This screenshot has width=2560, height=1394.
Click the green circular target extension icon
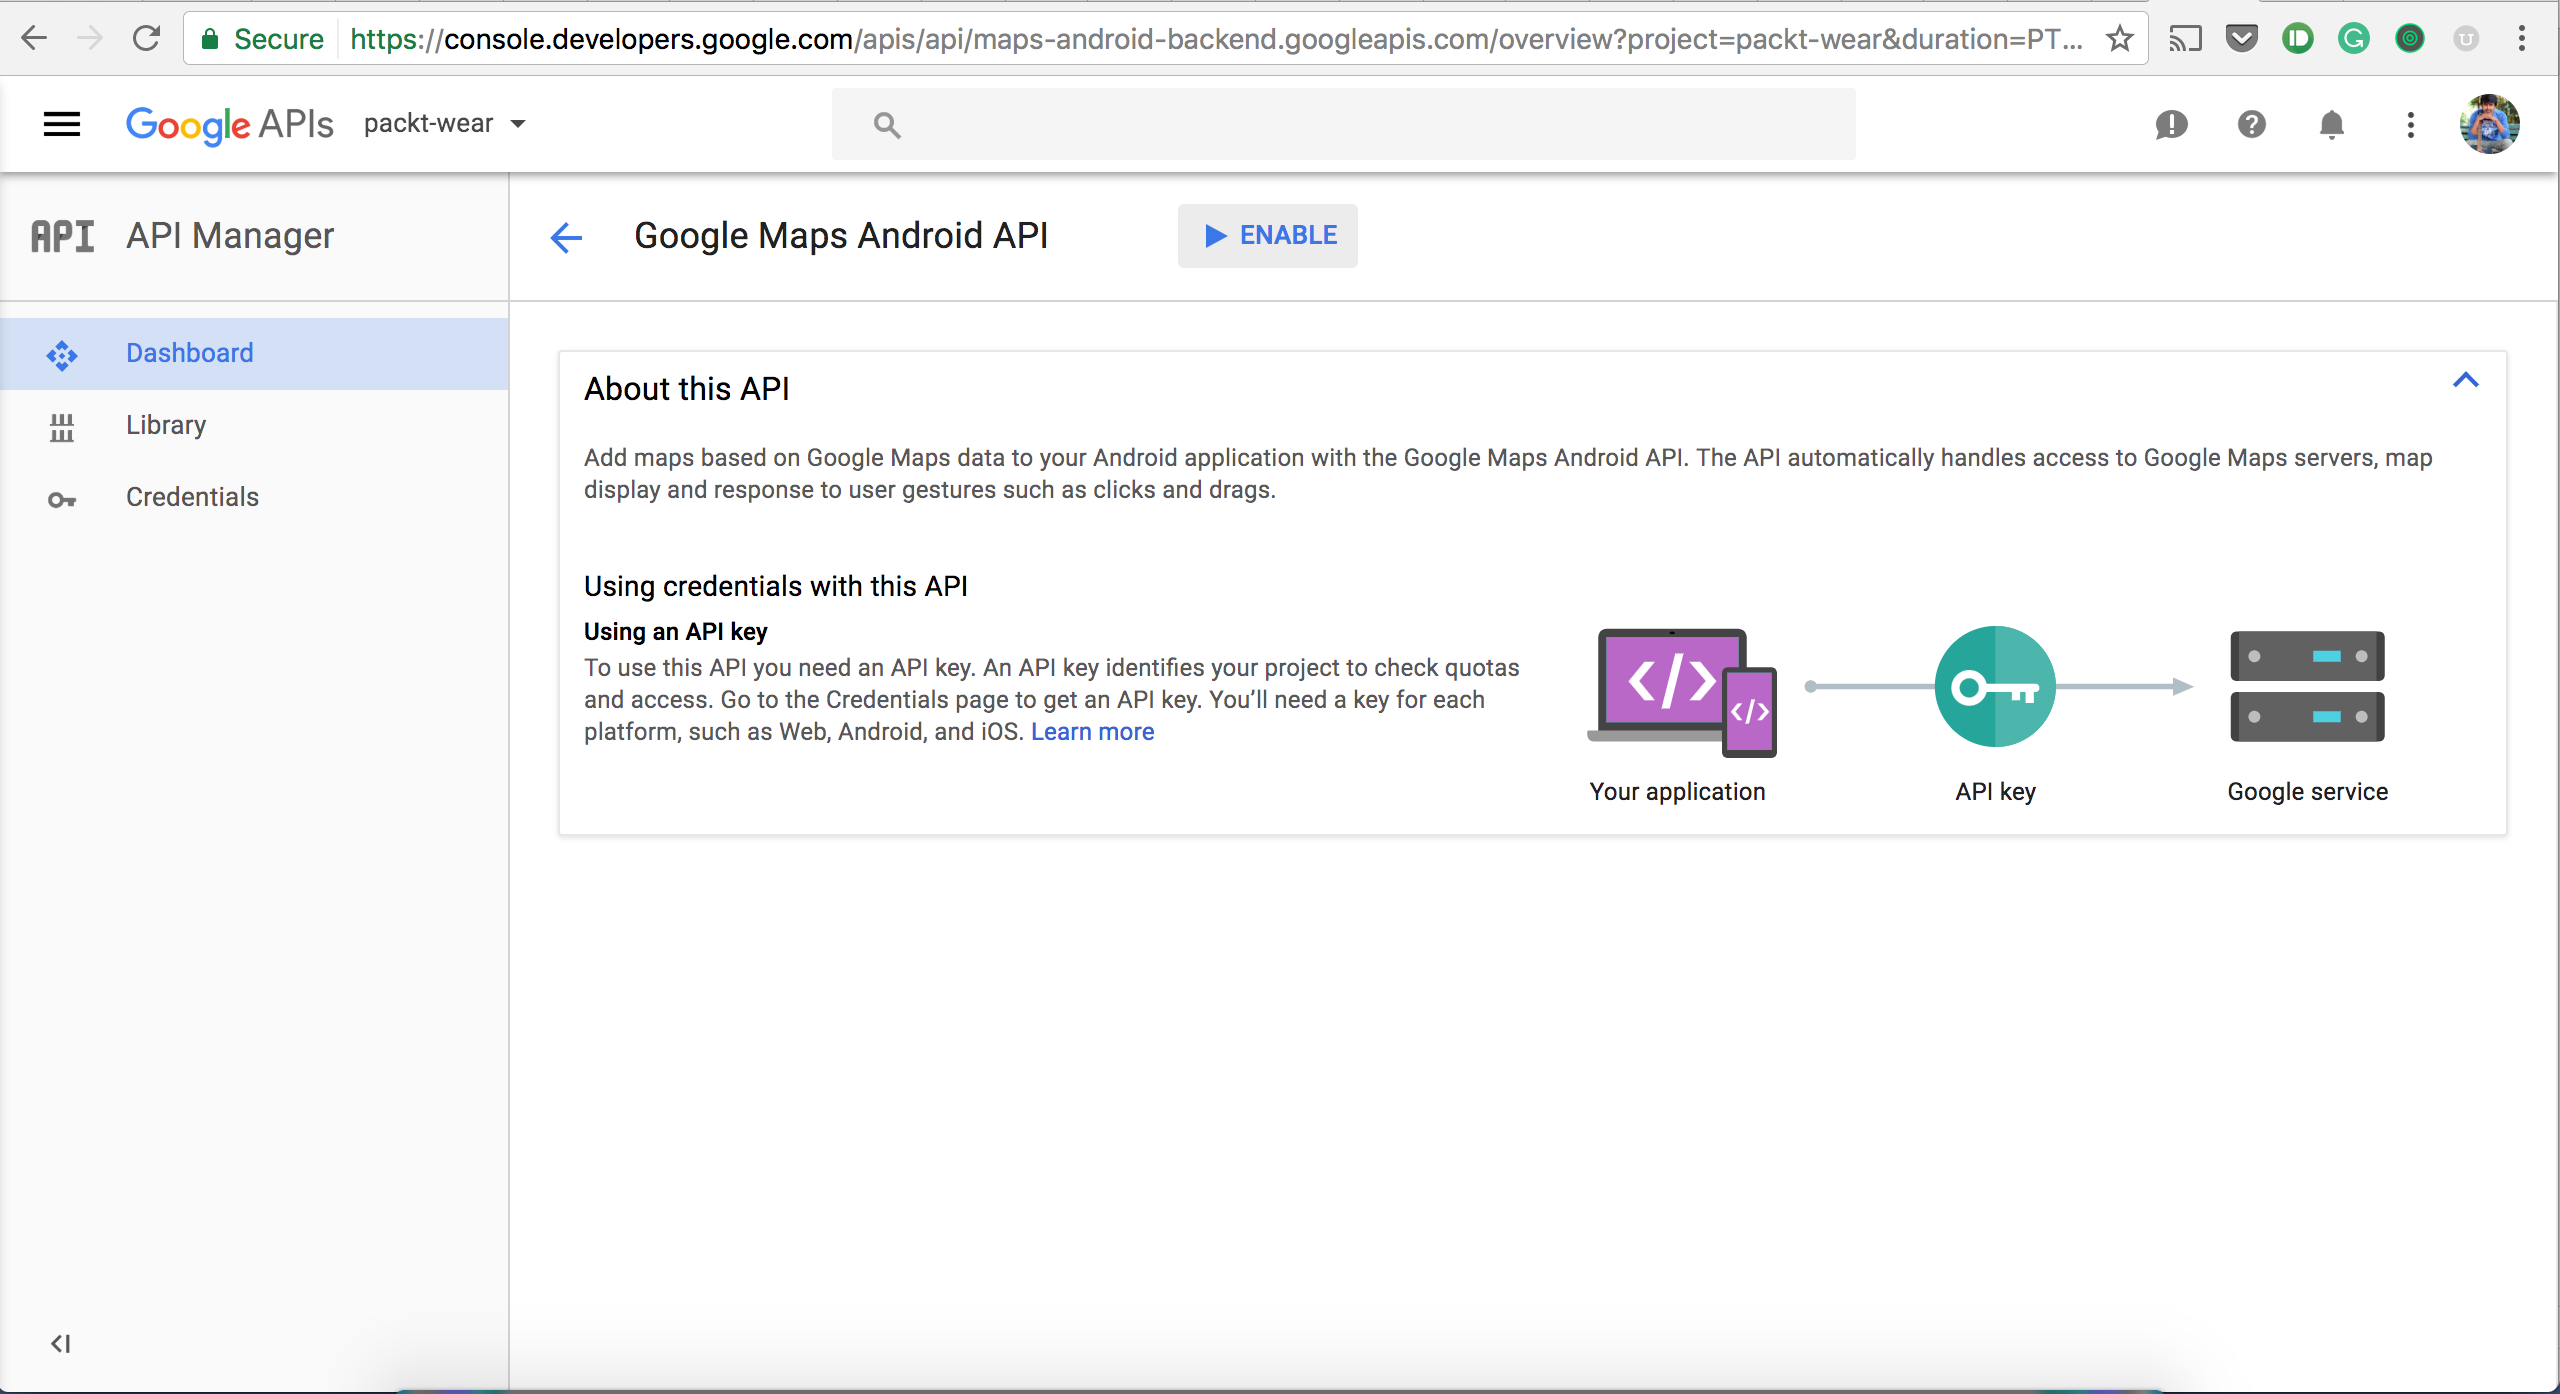(x=2410, y=39)
